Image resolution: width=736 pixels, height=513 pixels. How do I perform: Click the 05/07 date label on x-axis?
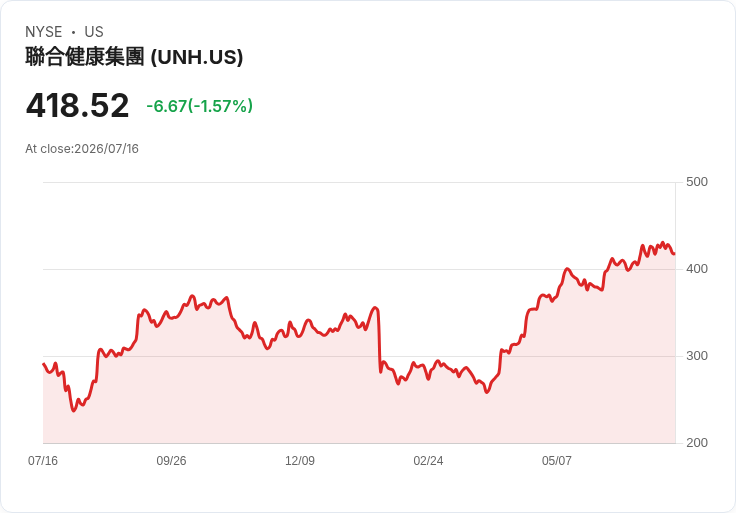click(x=557, y=460)
